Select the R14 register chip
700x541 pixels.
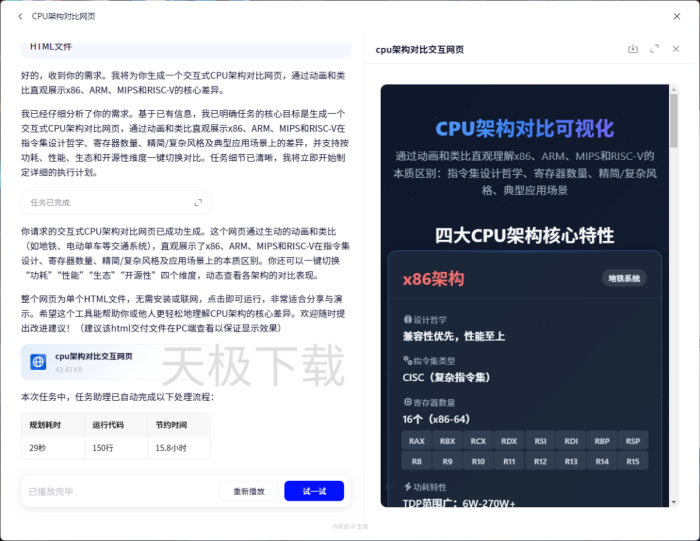coord(602,461)
